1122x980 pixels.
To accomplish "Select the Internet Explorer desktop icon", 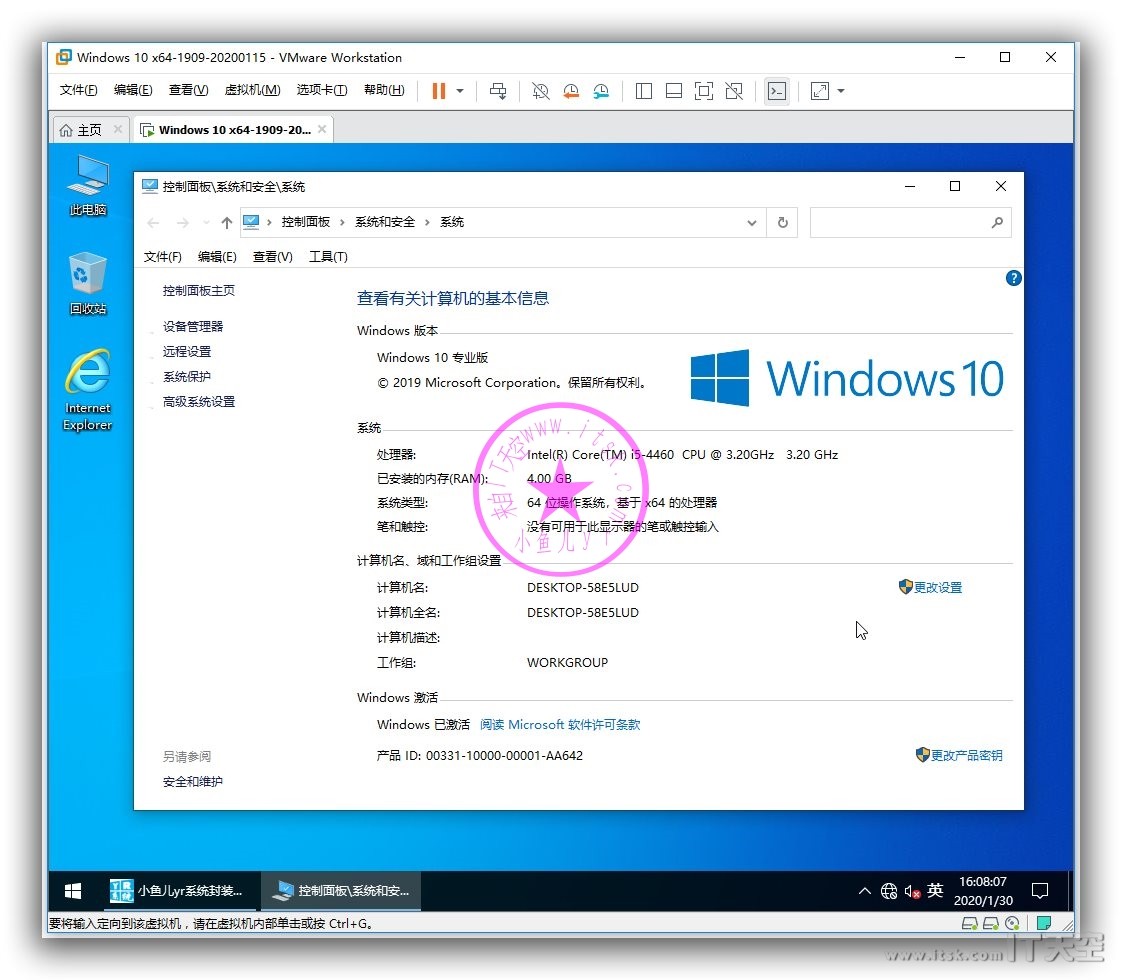I will pyautogui.click(x=87, y=390).
